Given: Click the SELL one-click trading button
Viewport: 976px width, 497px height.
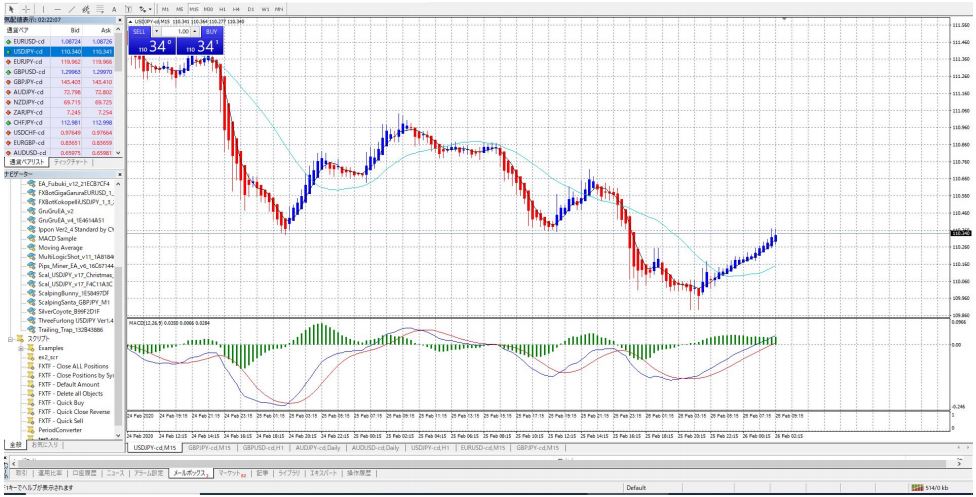Looking at the screenshot, I should [x=140, y=31].
